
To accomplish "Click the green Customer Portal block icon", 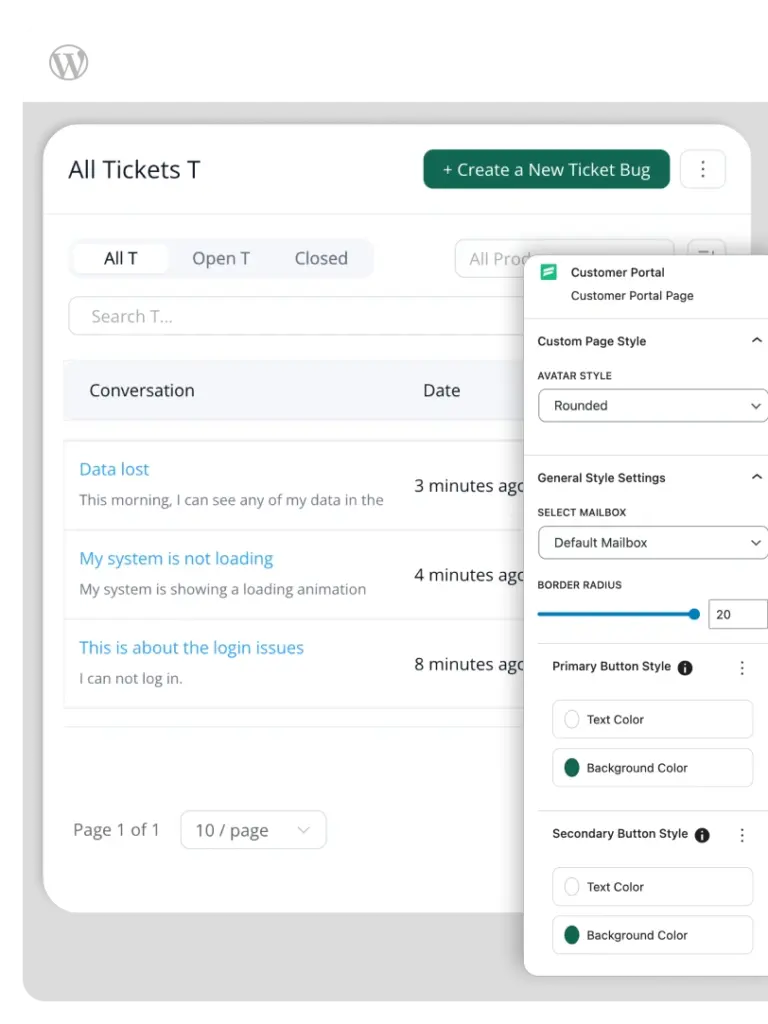I will tap(548, 272).
